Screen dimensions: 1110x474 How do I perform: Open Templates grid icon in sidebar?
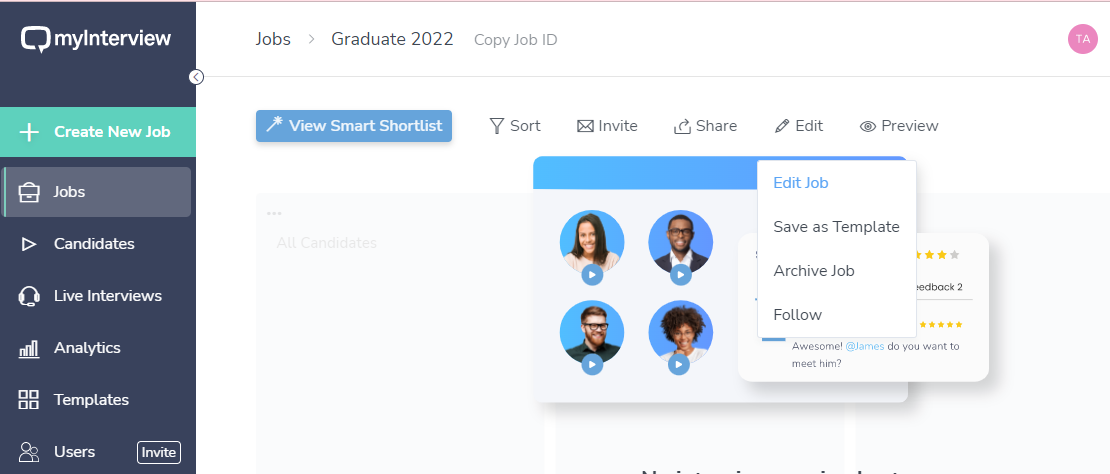(x=29, y=400)
